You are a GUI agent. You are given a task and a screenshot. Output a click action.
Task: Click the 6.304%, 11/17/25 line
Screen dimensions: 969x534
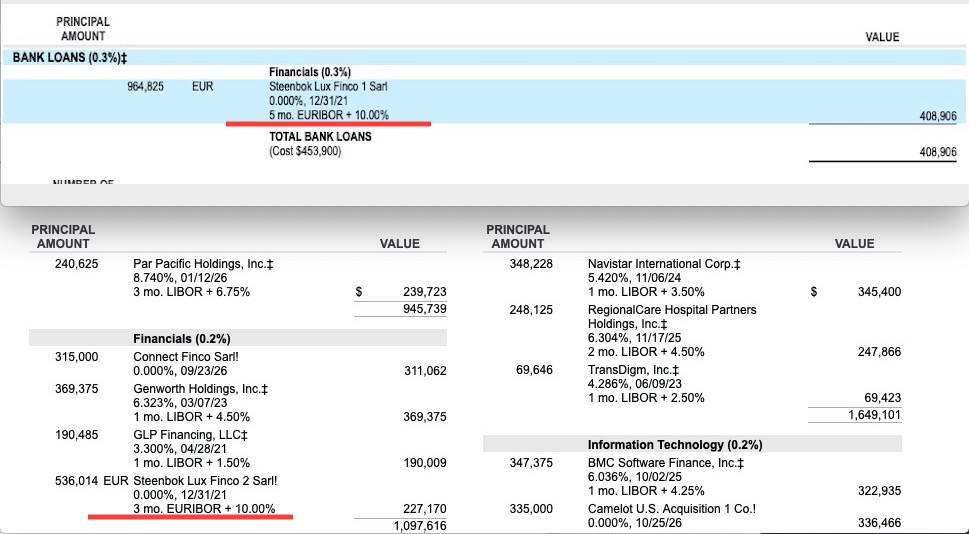635,338
